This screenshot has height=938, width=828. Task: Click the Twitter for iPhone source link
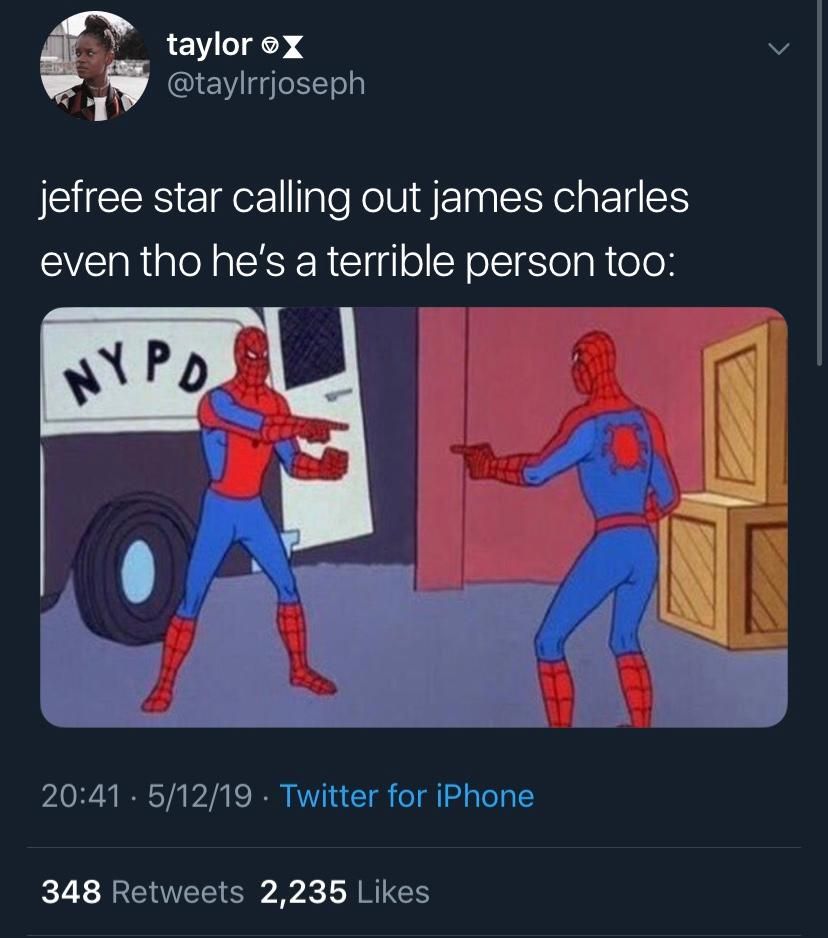[x=407, y=796]
